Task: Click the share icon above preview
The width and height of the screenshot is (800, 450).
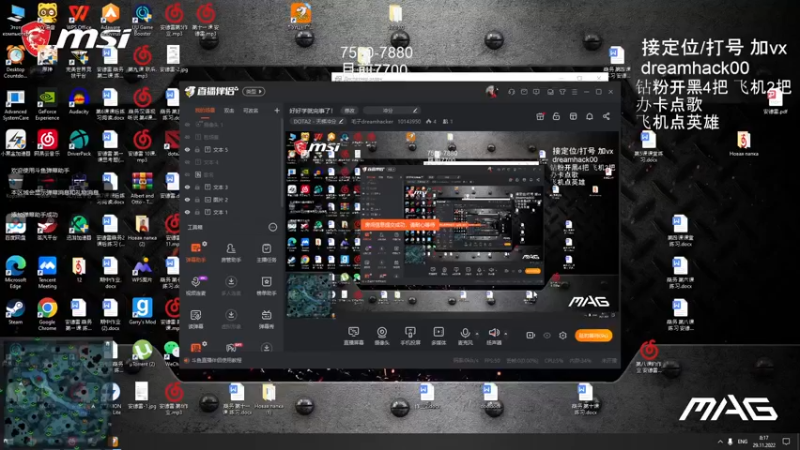Action: 606,116
